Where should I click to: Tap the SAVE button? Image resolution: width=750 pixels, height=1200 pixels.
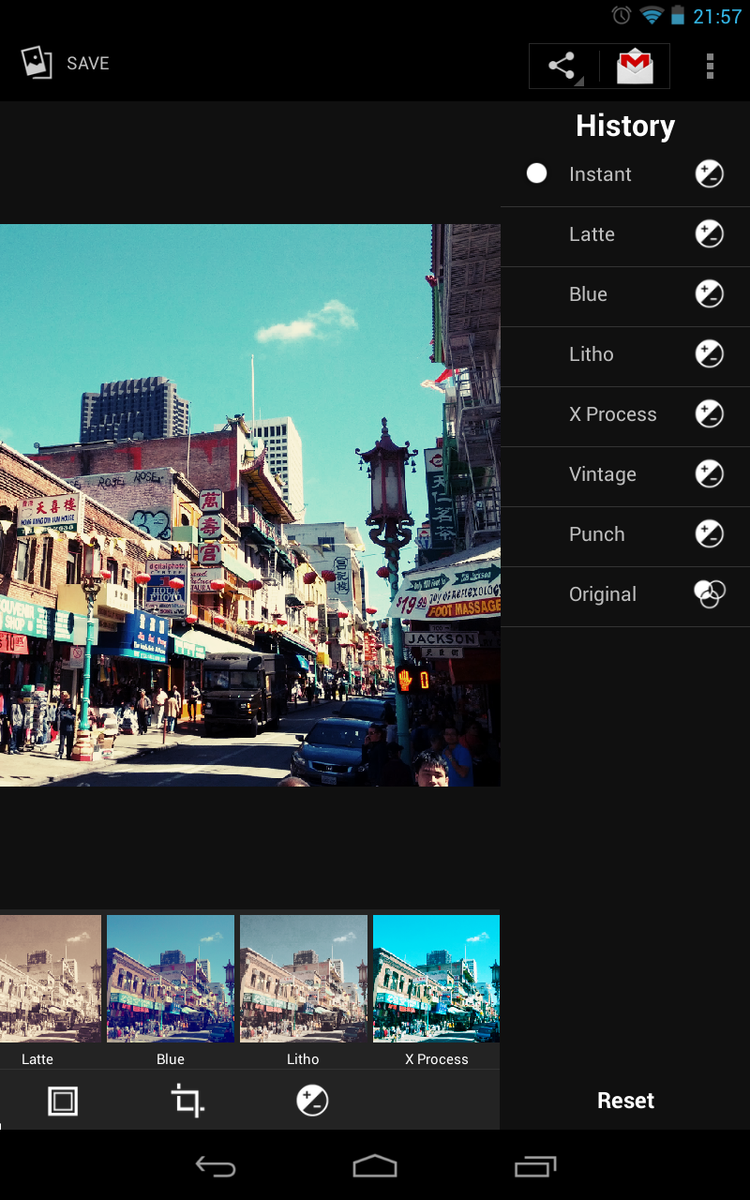click(x=87, y=63)
